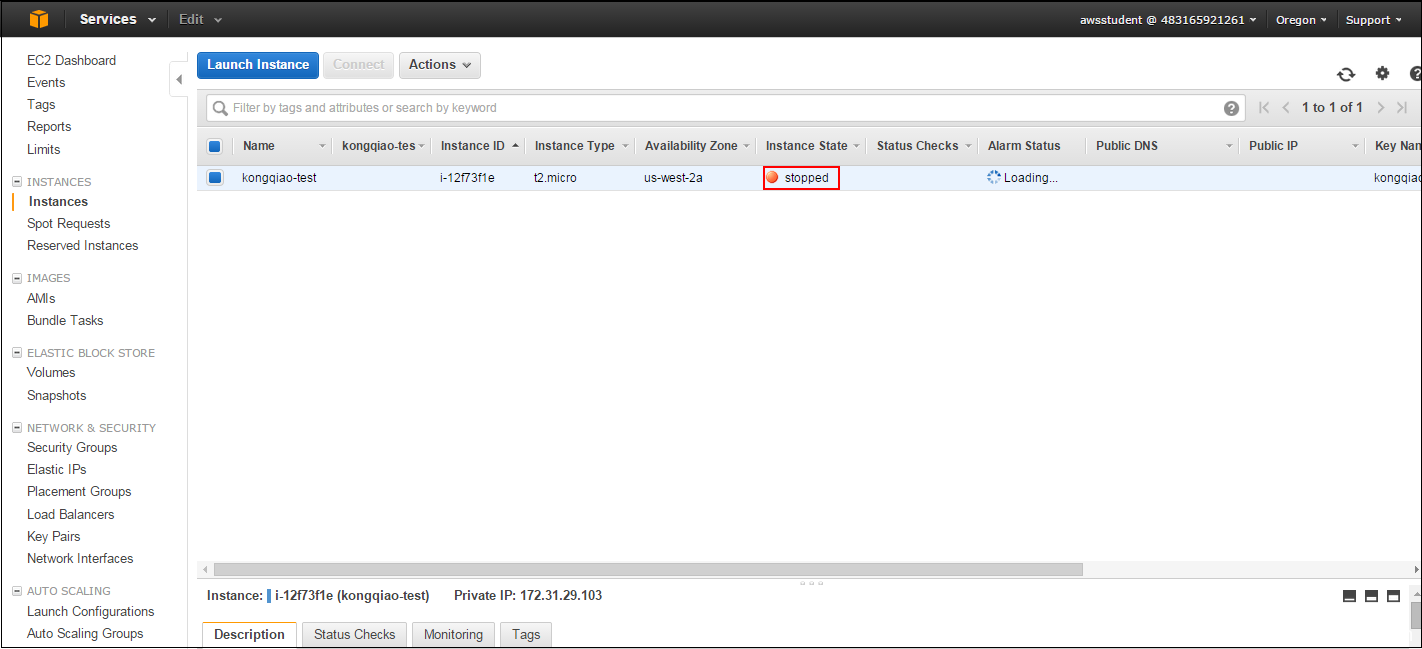Open the Edit dropdown menu

200,19
